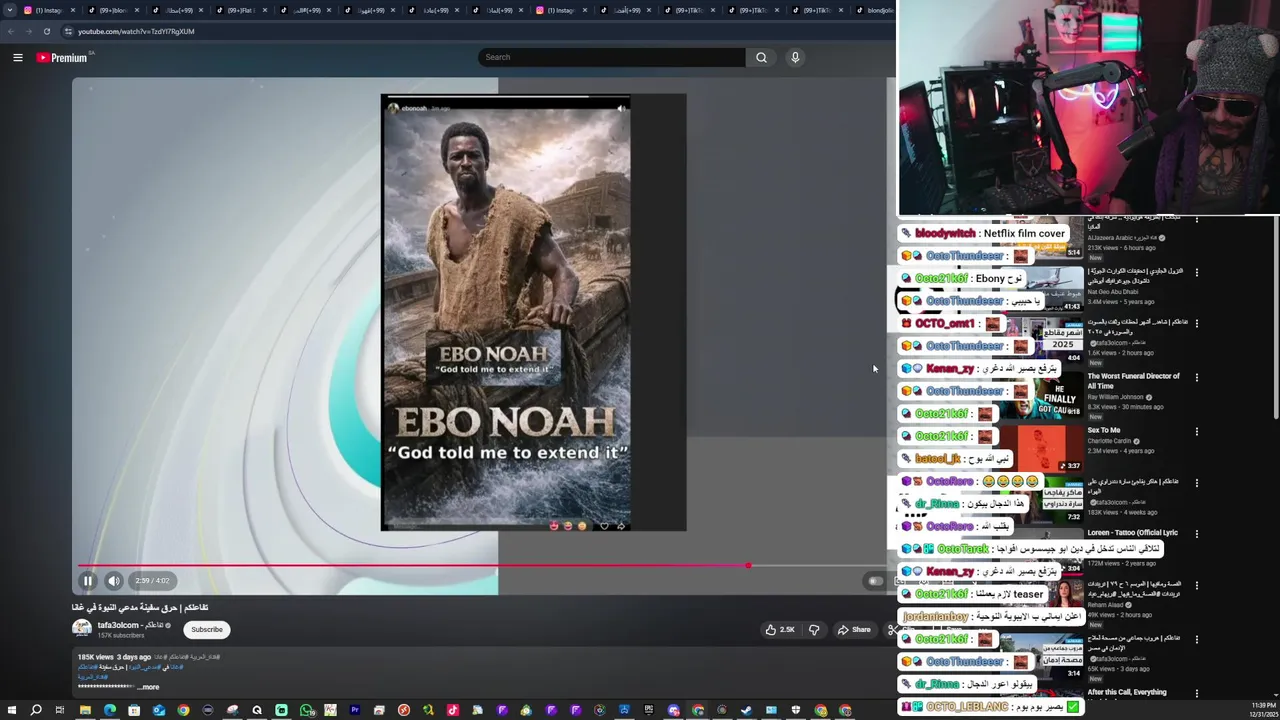Viewport: 1280px width, 720px height.
Task: Reload the YouTube page
Action: coord(46,31)
